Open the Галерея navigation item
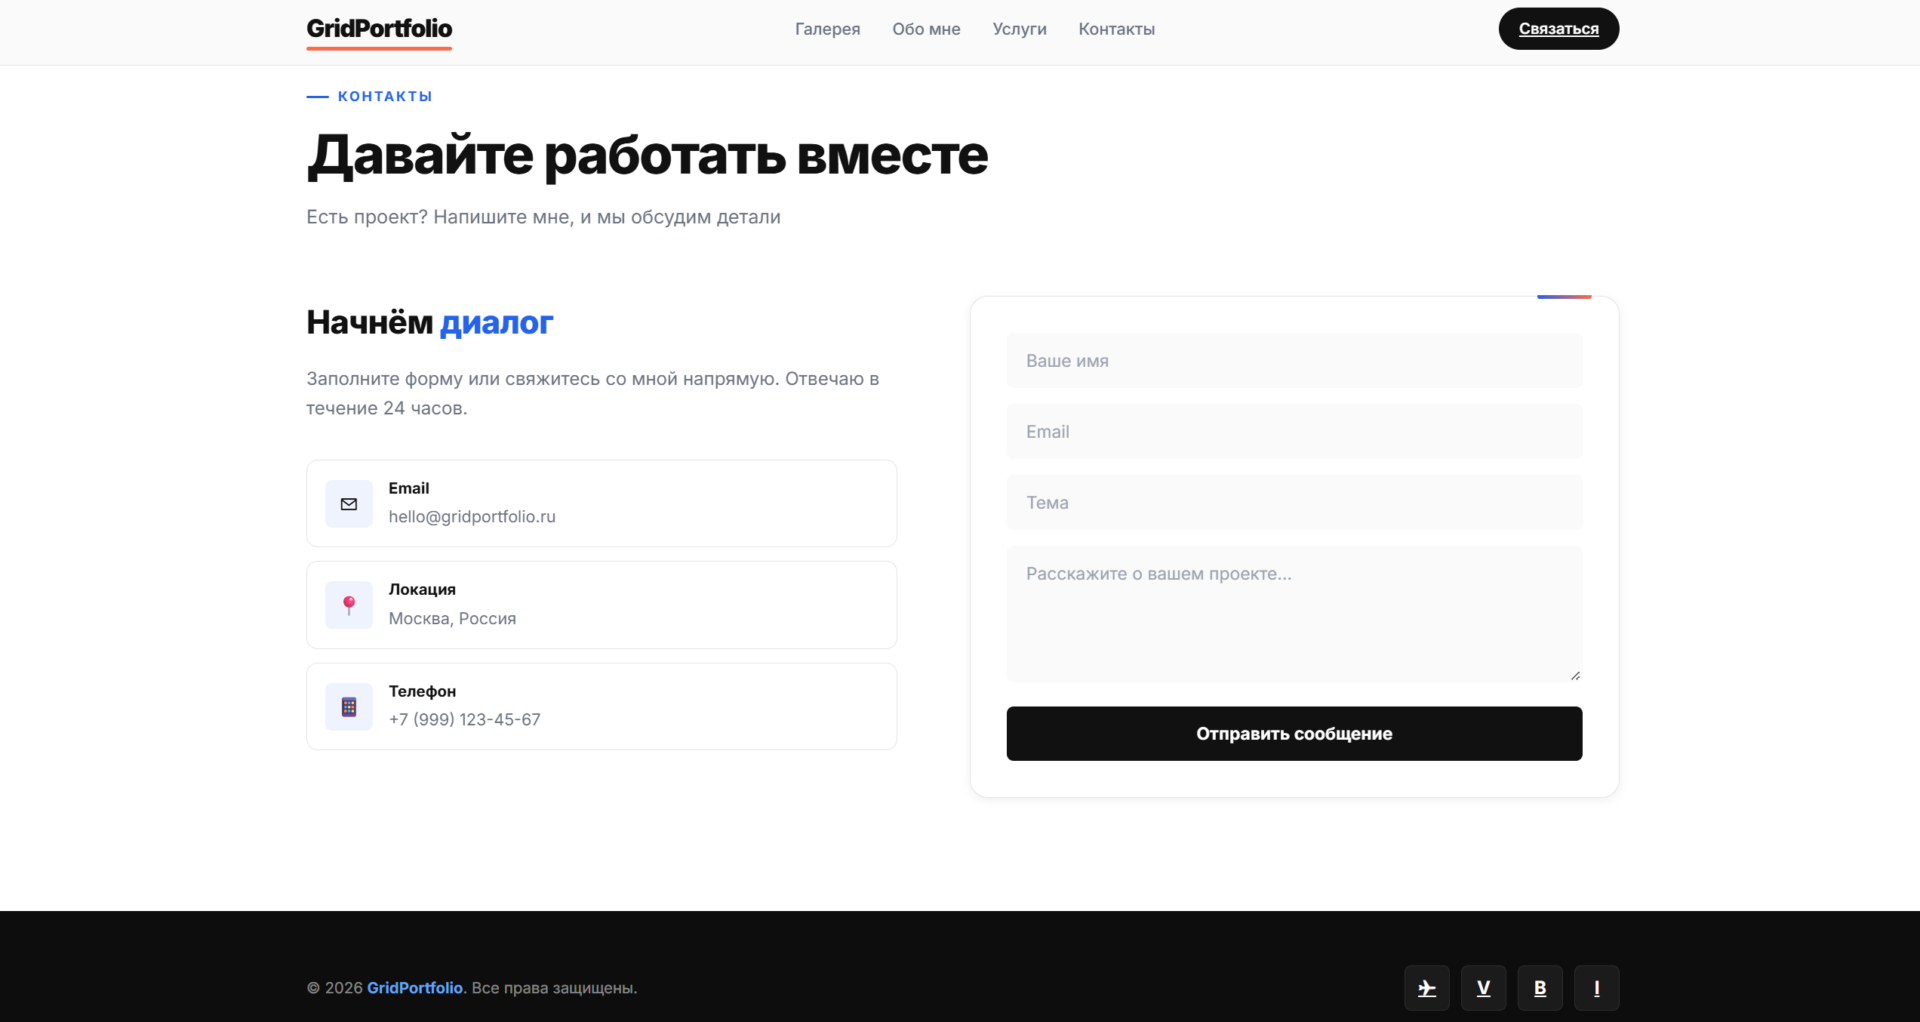Screen dimensions: 1920x1022 827,29
